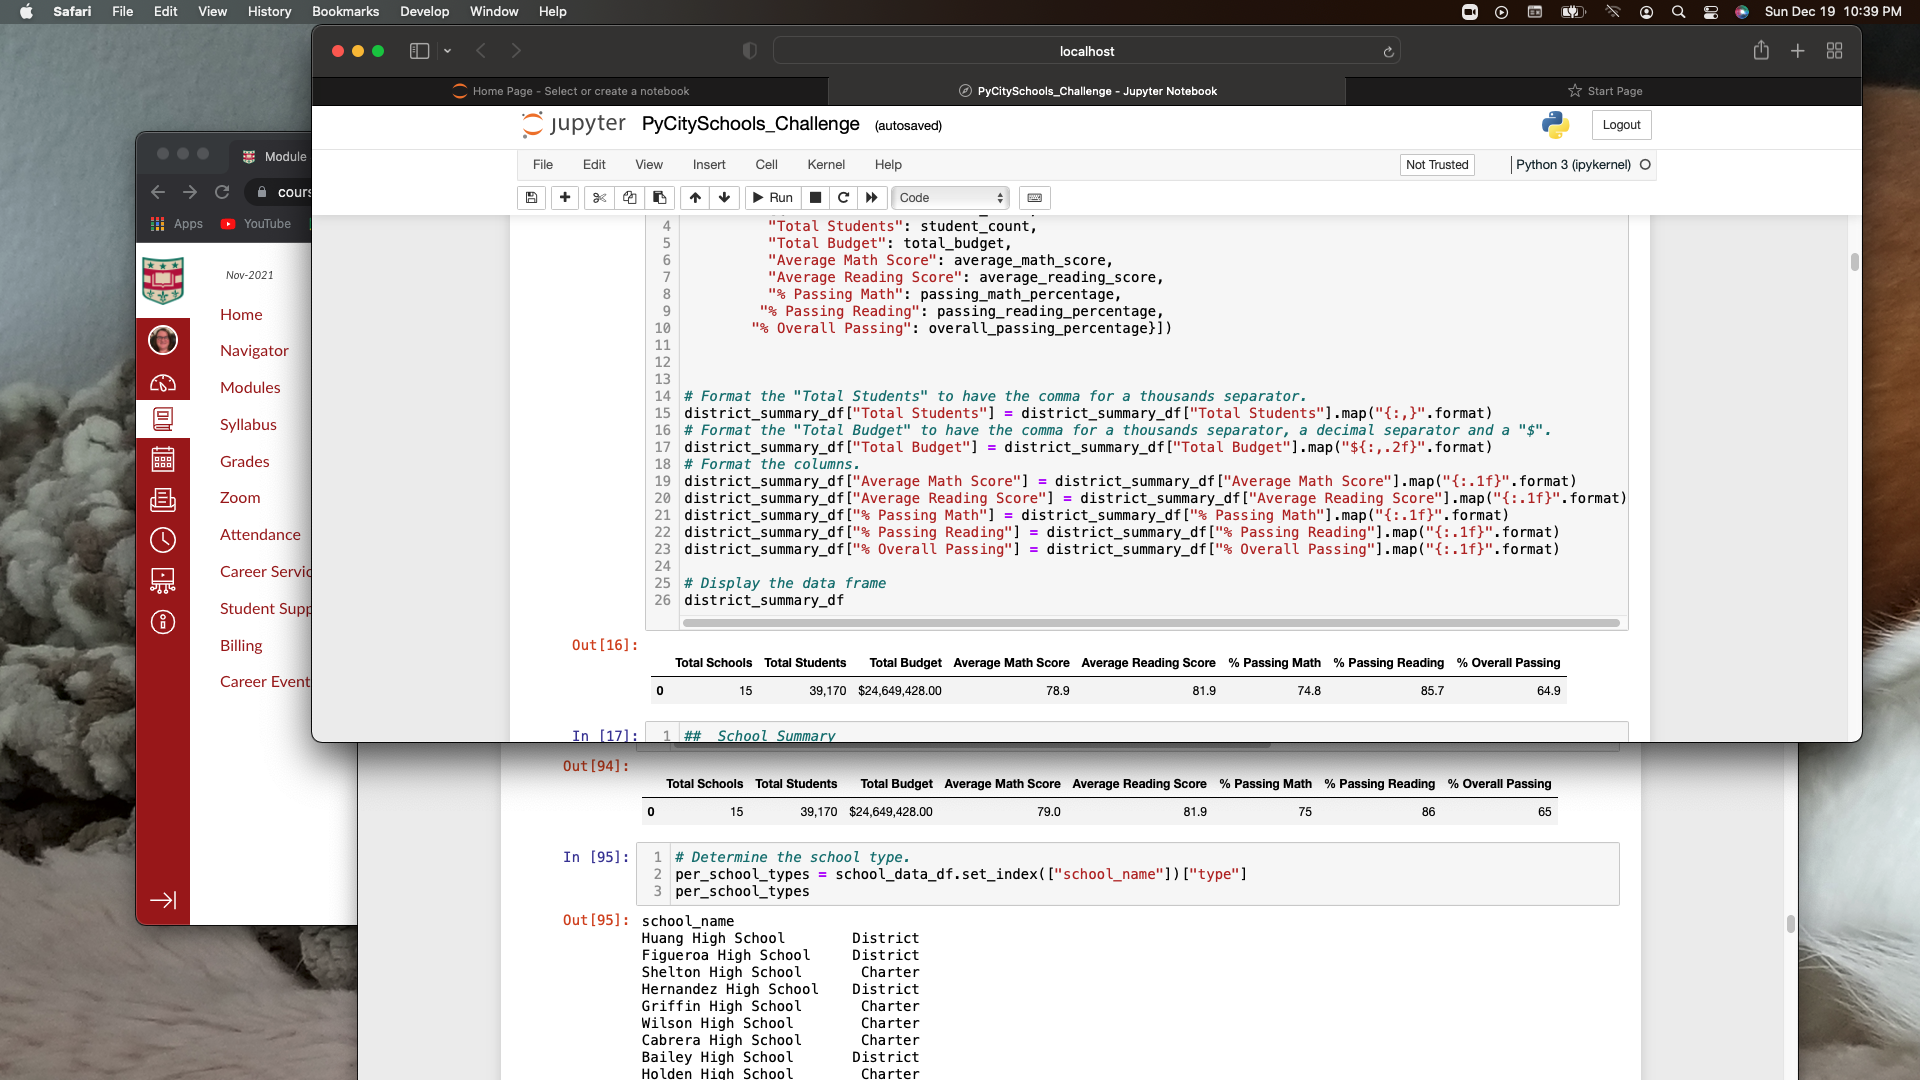Open command palette keyboard icon
This screenshot has height=1080, width=1920.
coord(1035,198)
